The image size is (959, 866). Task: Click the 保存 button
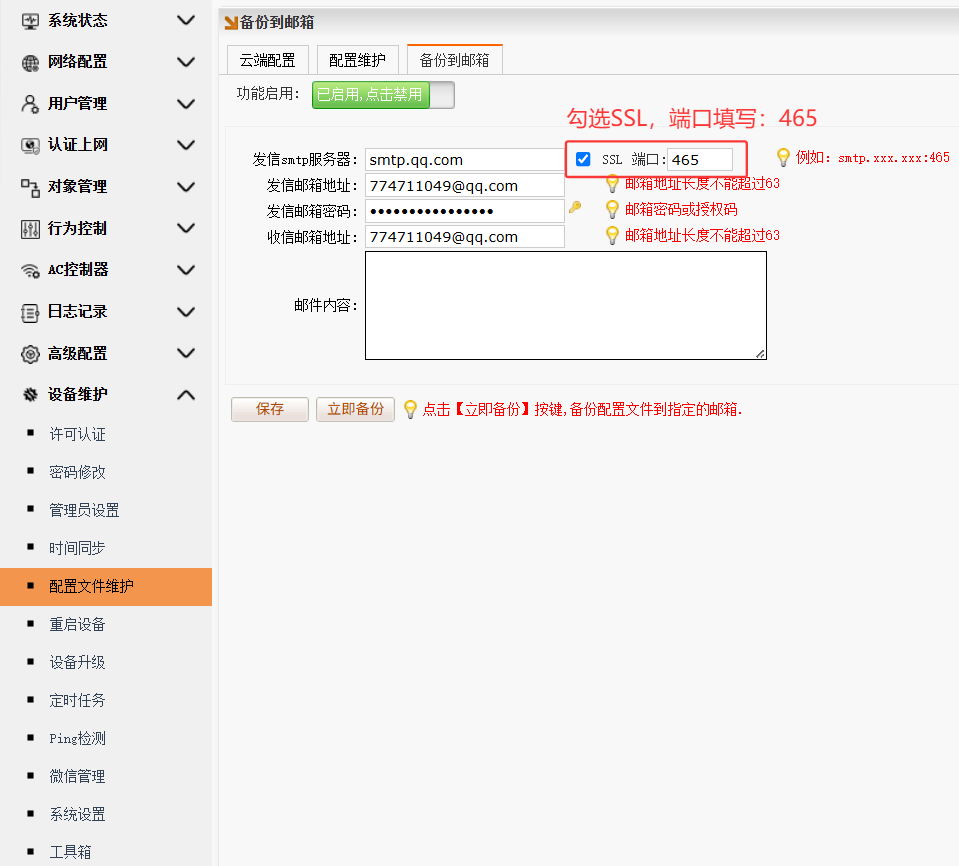[x=270, y=409]
